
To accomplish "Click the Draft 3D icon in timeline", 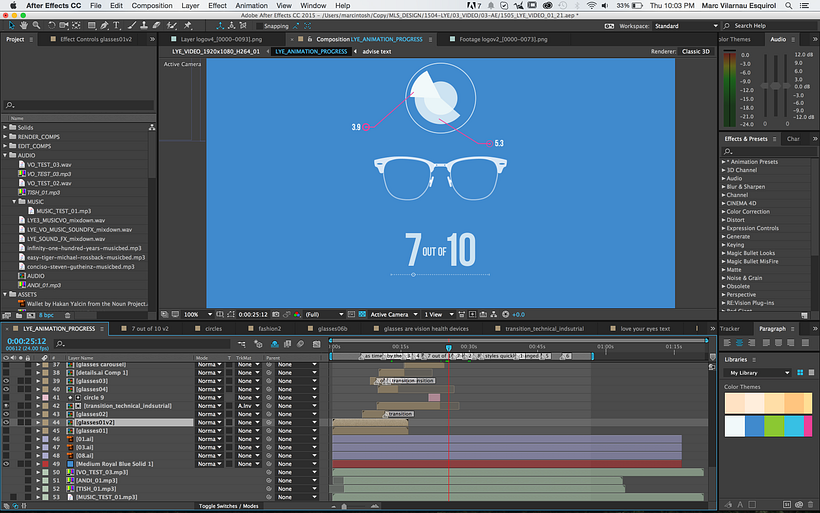I will pyautogui.click(x=258, y=344).
